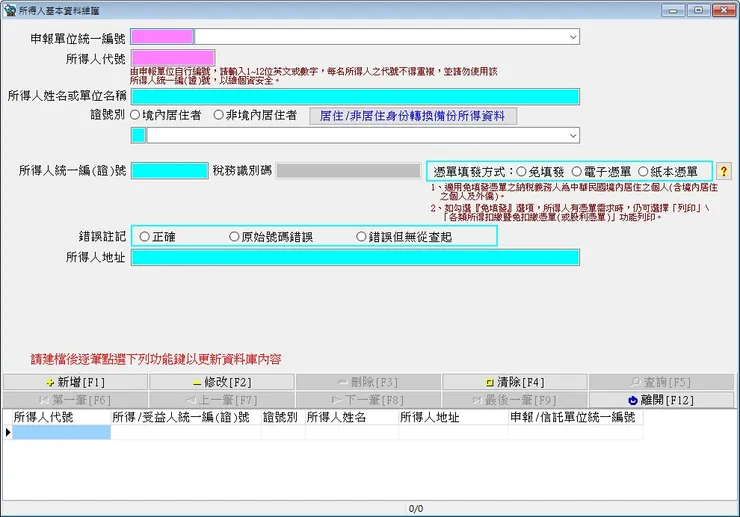Click the 第一筆[F6] navigation button
Viewport: 740px width, 517px height.
click(76, 400)
